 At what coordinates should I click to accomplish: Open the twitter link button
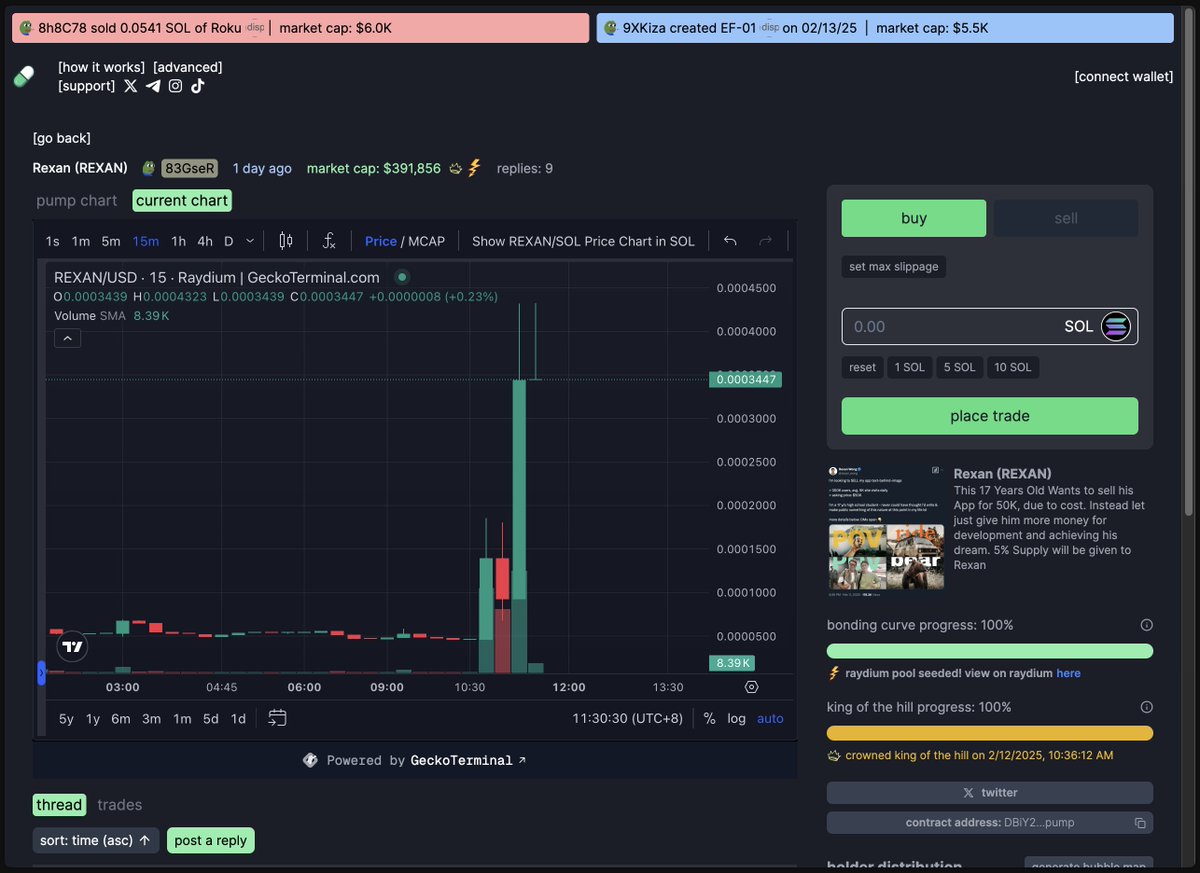coord(990,793)
